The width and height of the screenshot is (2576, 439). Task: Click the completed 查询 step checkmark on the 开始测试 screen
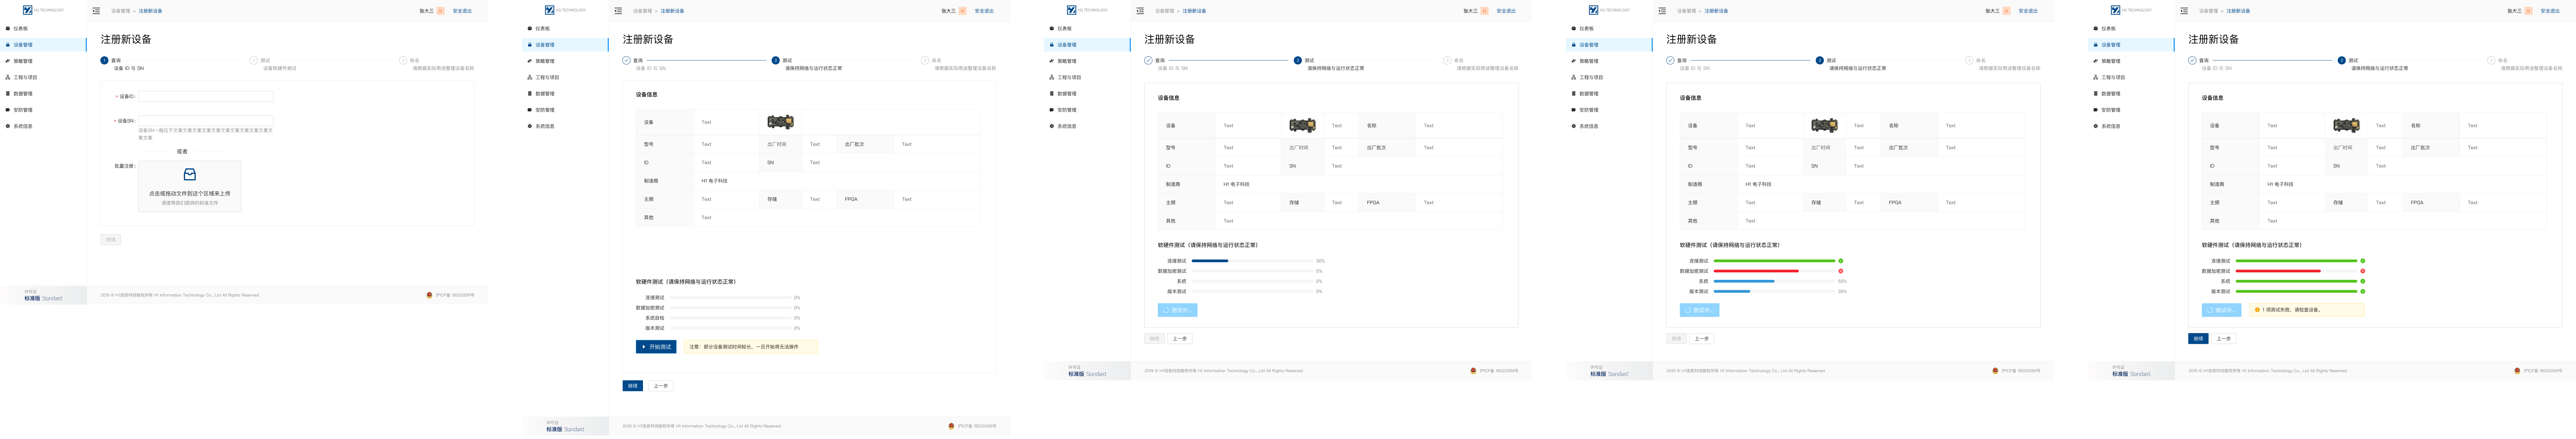[x=626, y=60]
